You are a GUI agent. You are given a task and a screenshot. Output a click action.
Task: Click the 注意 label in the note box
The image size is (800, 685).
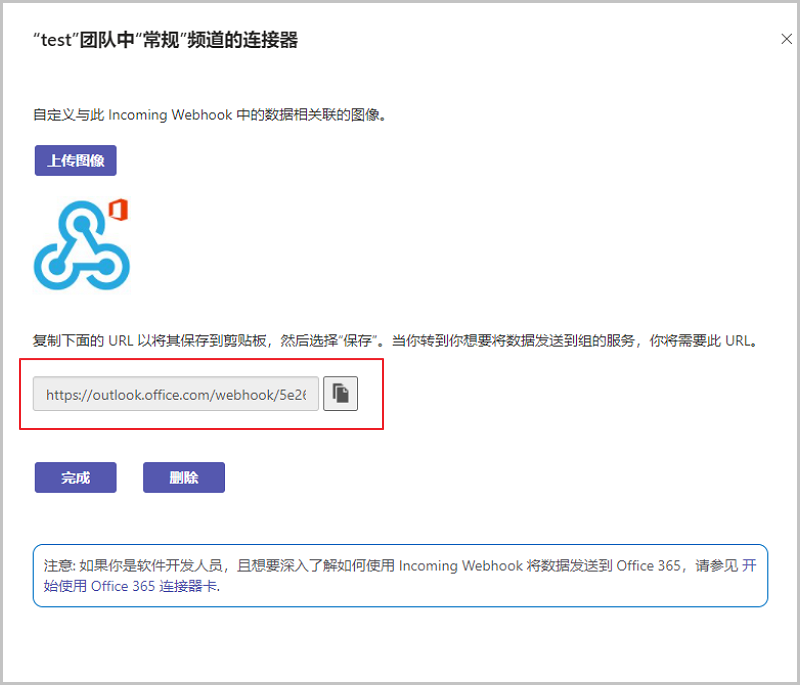[58, 565]
